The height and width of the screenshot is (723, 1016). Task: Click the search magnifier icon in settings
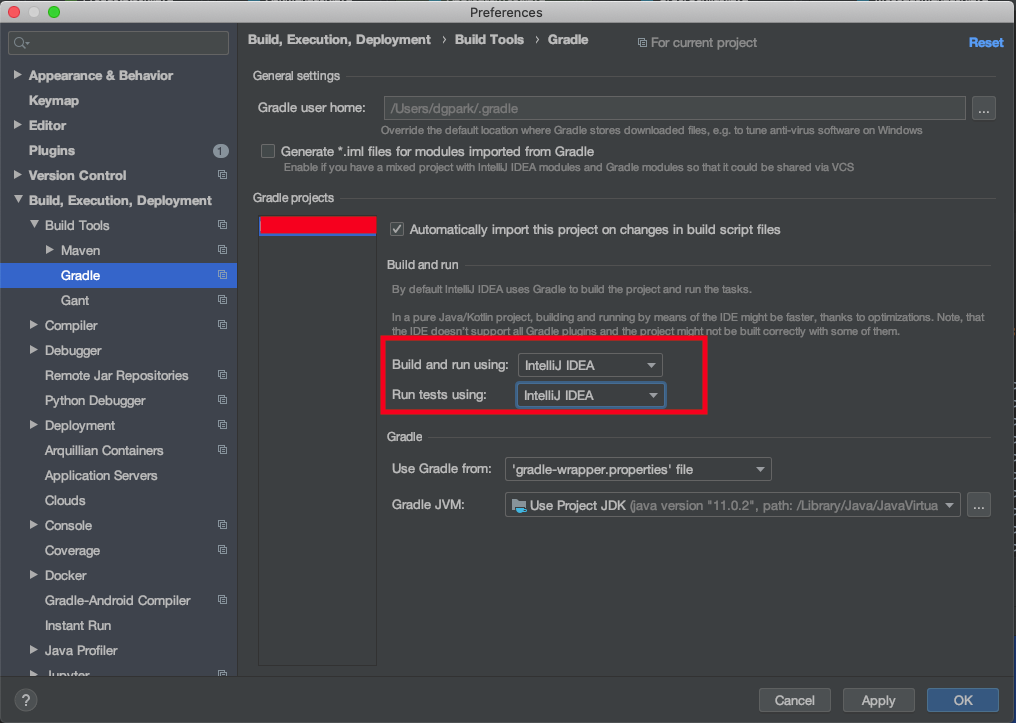coord(21,43)
